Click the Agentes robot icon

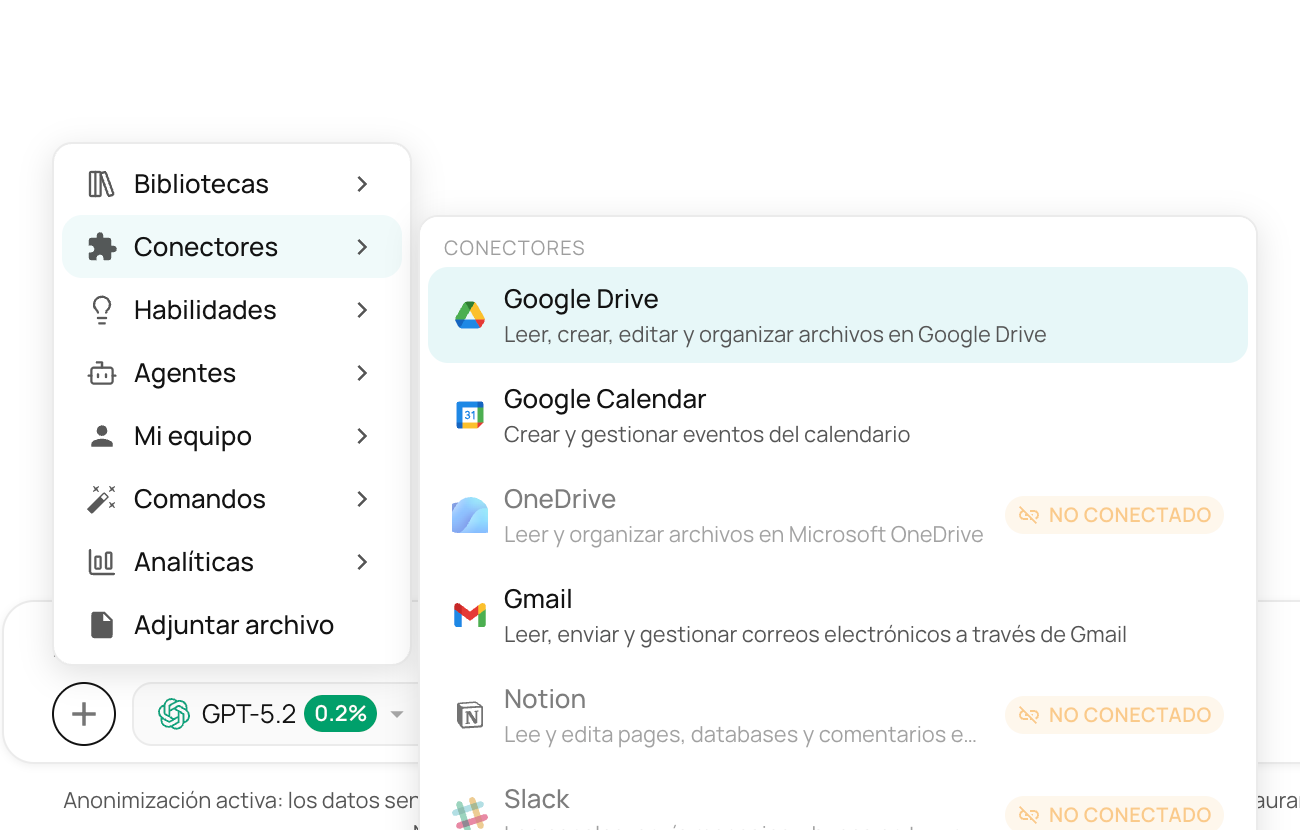click(x=101, y=373)
